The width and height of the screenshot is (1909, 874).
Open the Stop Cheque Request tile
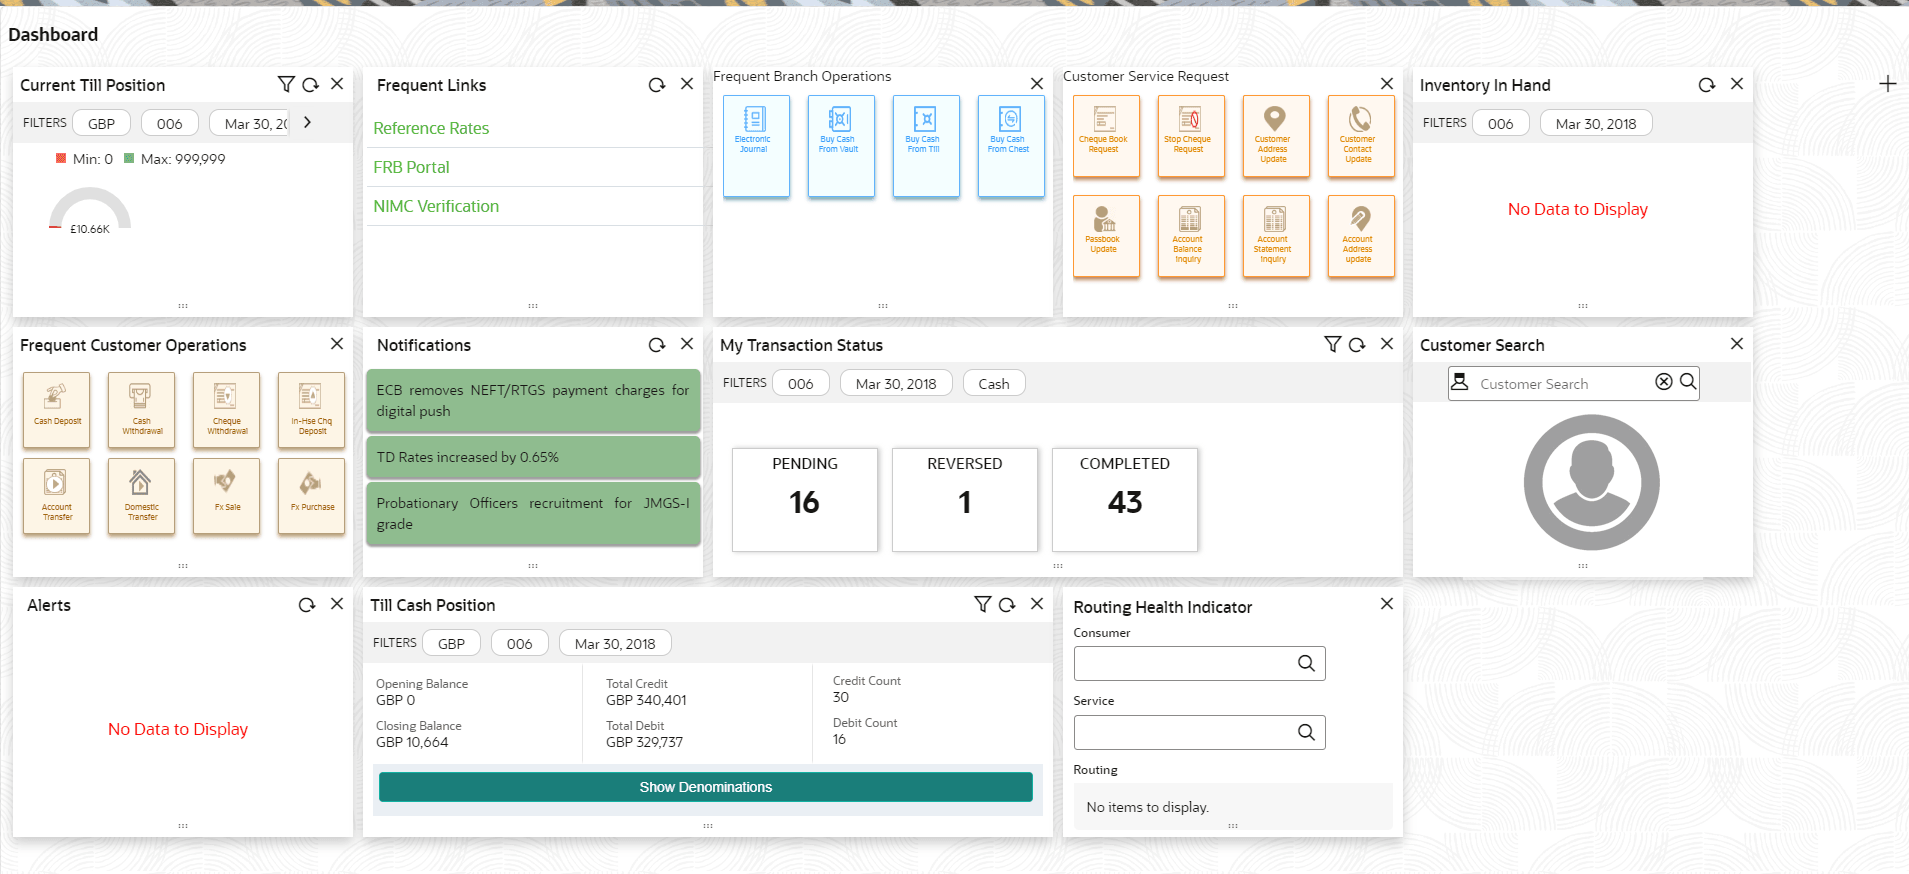(1190, 136)
